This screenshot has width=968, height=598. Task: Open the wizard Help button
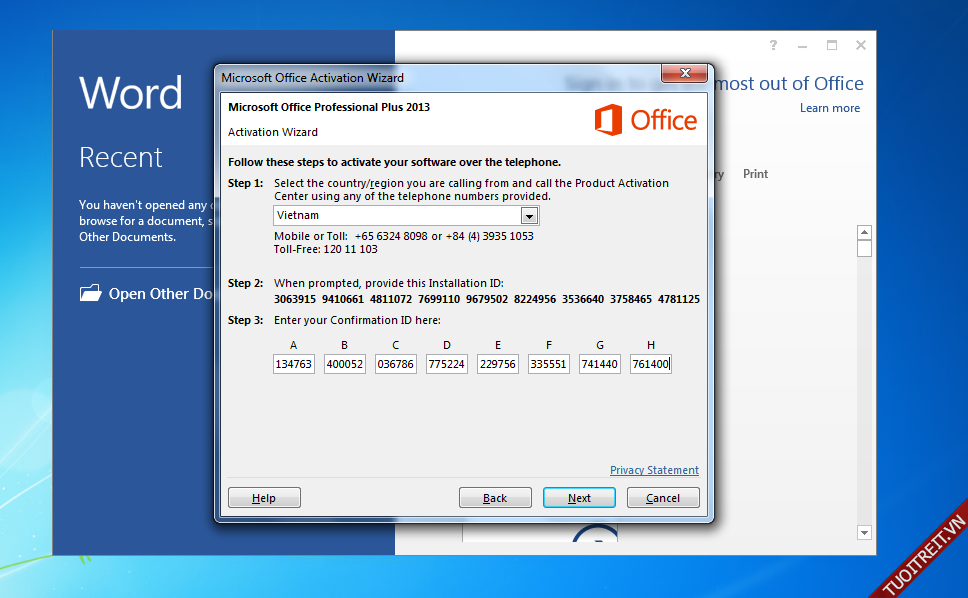(x=264, y=498)
